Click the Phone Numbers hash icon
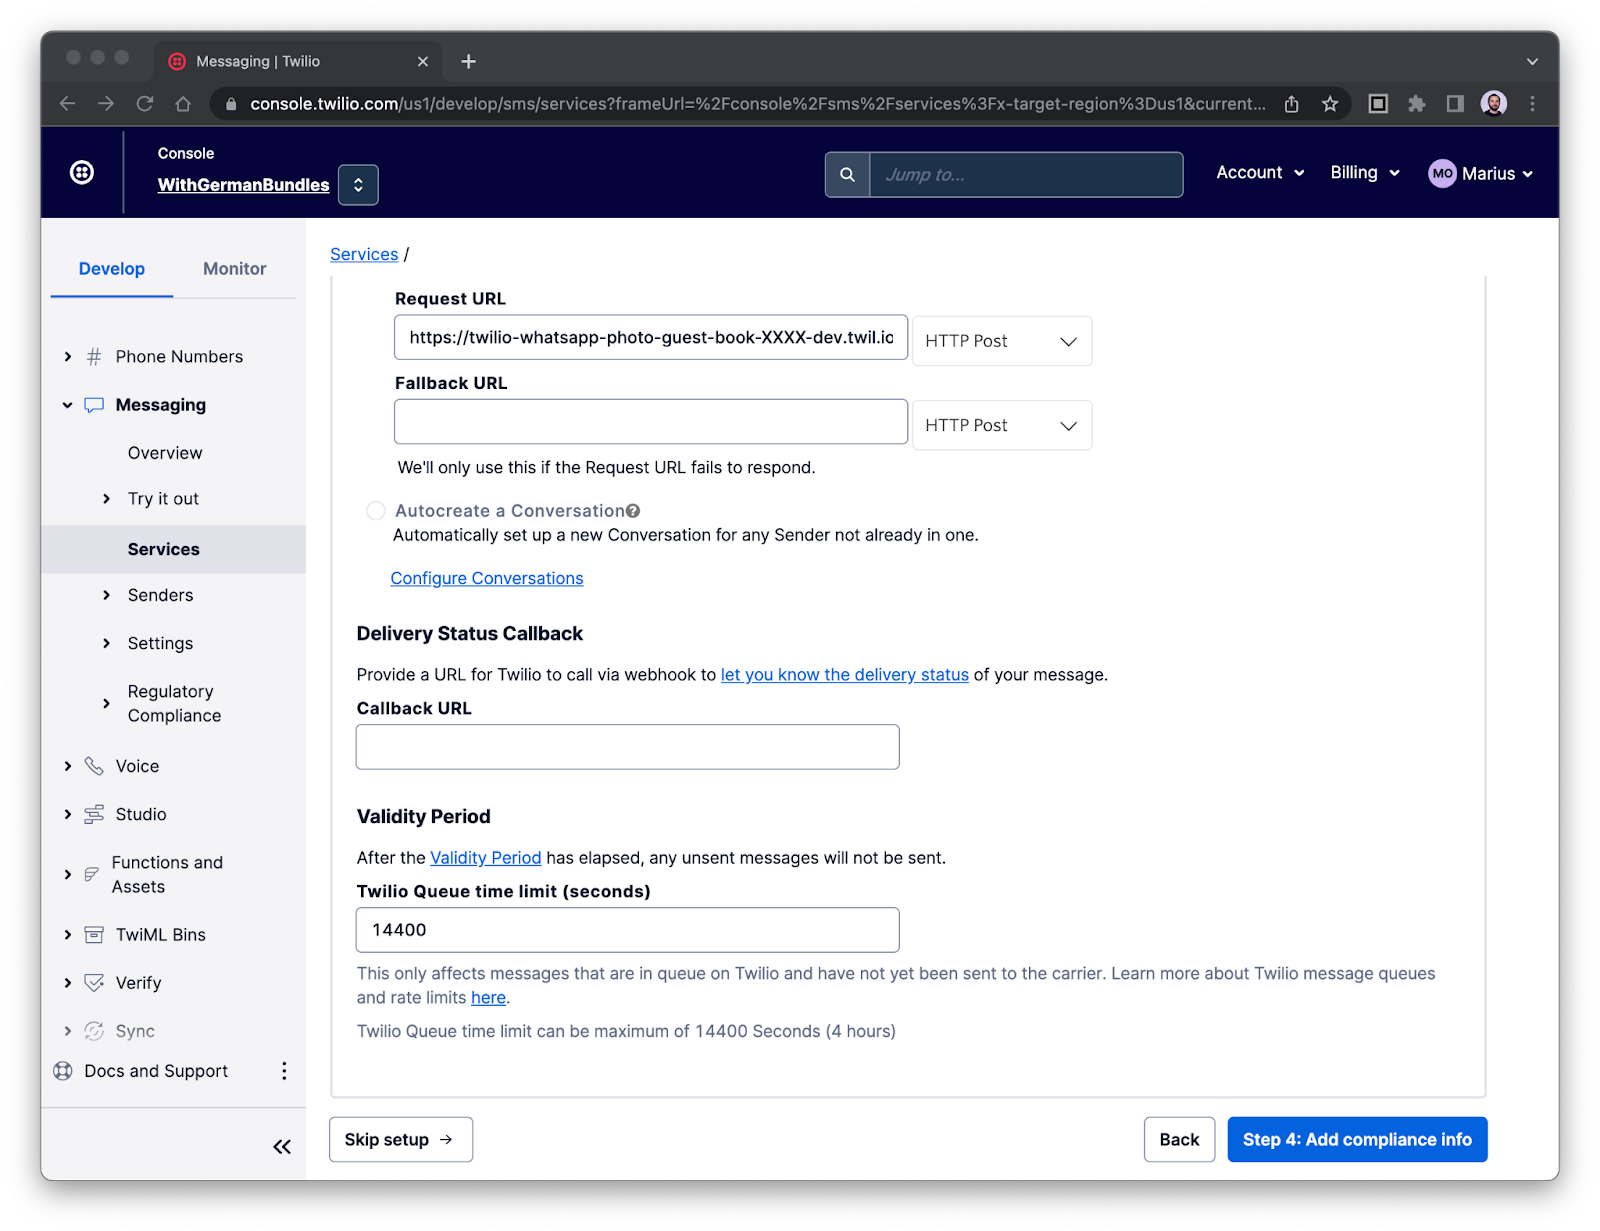Image resolution: width=1600 pixels, height=1231 pixels. tap(94, 357)
